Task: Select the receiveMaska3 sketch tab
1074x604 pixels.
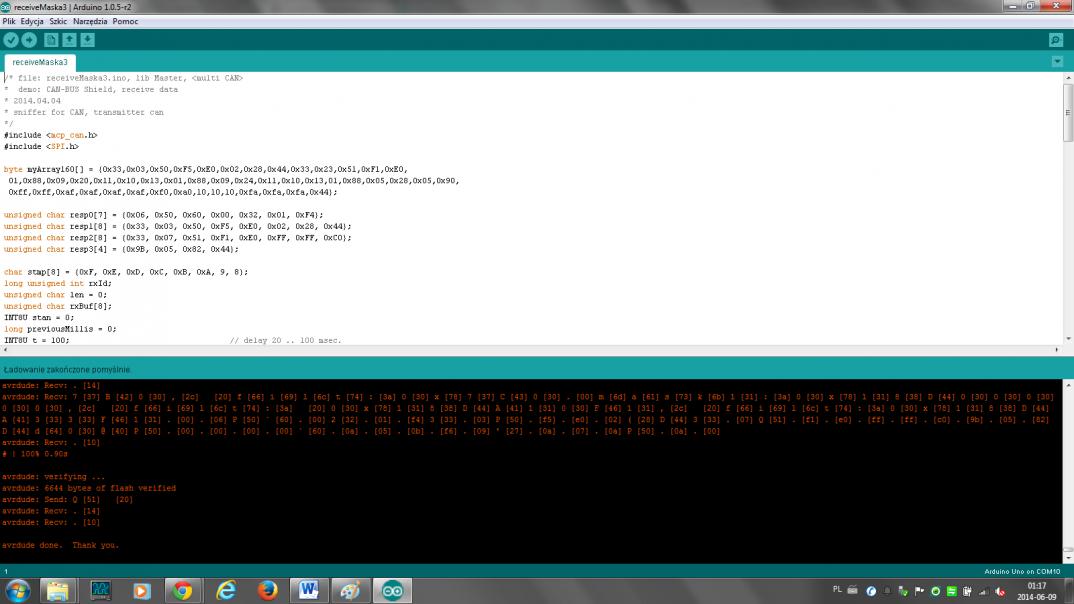Action: pos(40,62)
